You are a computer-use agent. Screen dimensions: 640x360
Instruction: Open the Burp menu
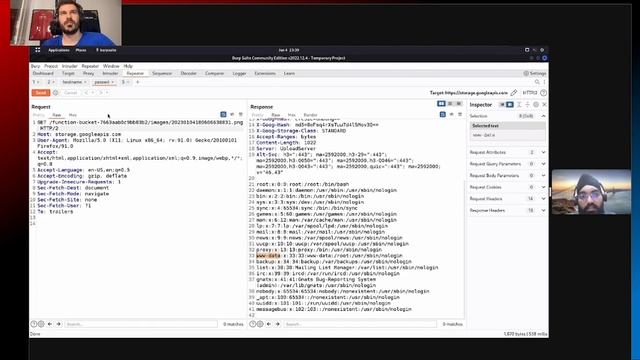pos(36,66)
